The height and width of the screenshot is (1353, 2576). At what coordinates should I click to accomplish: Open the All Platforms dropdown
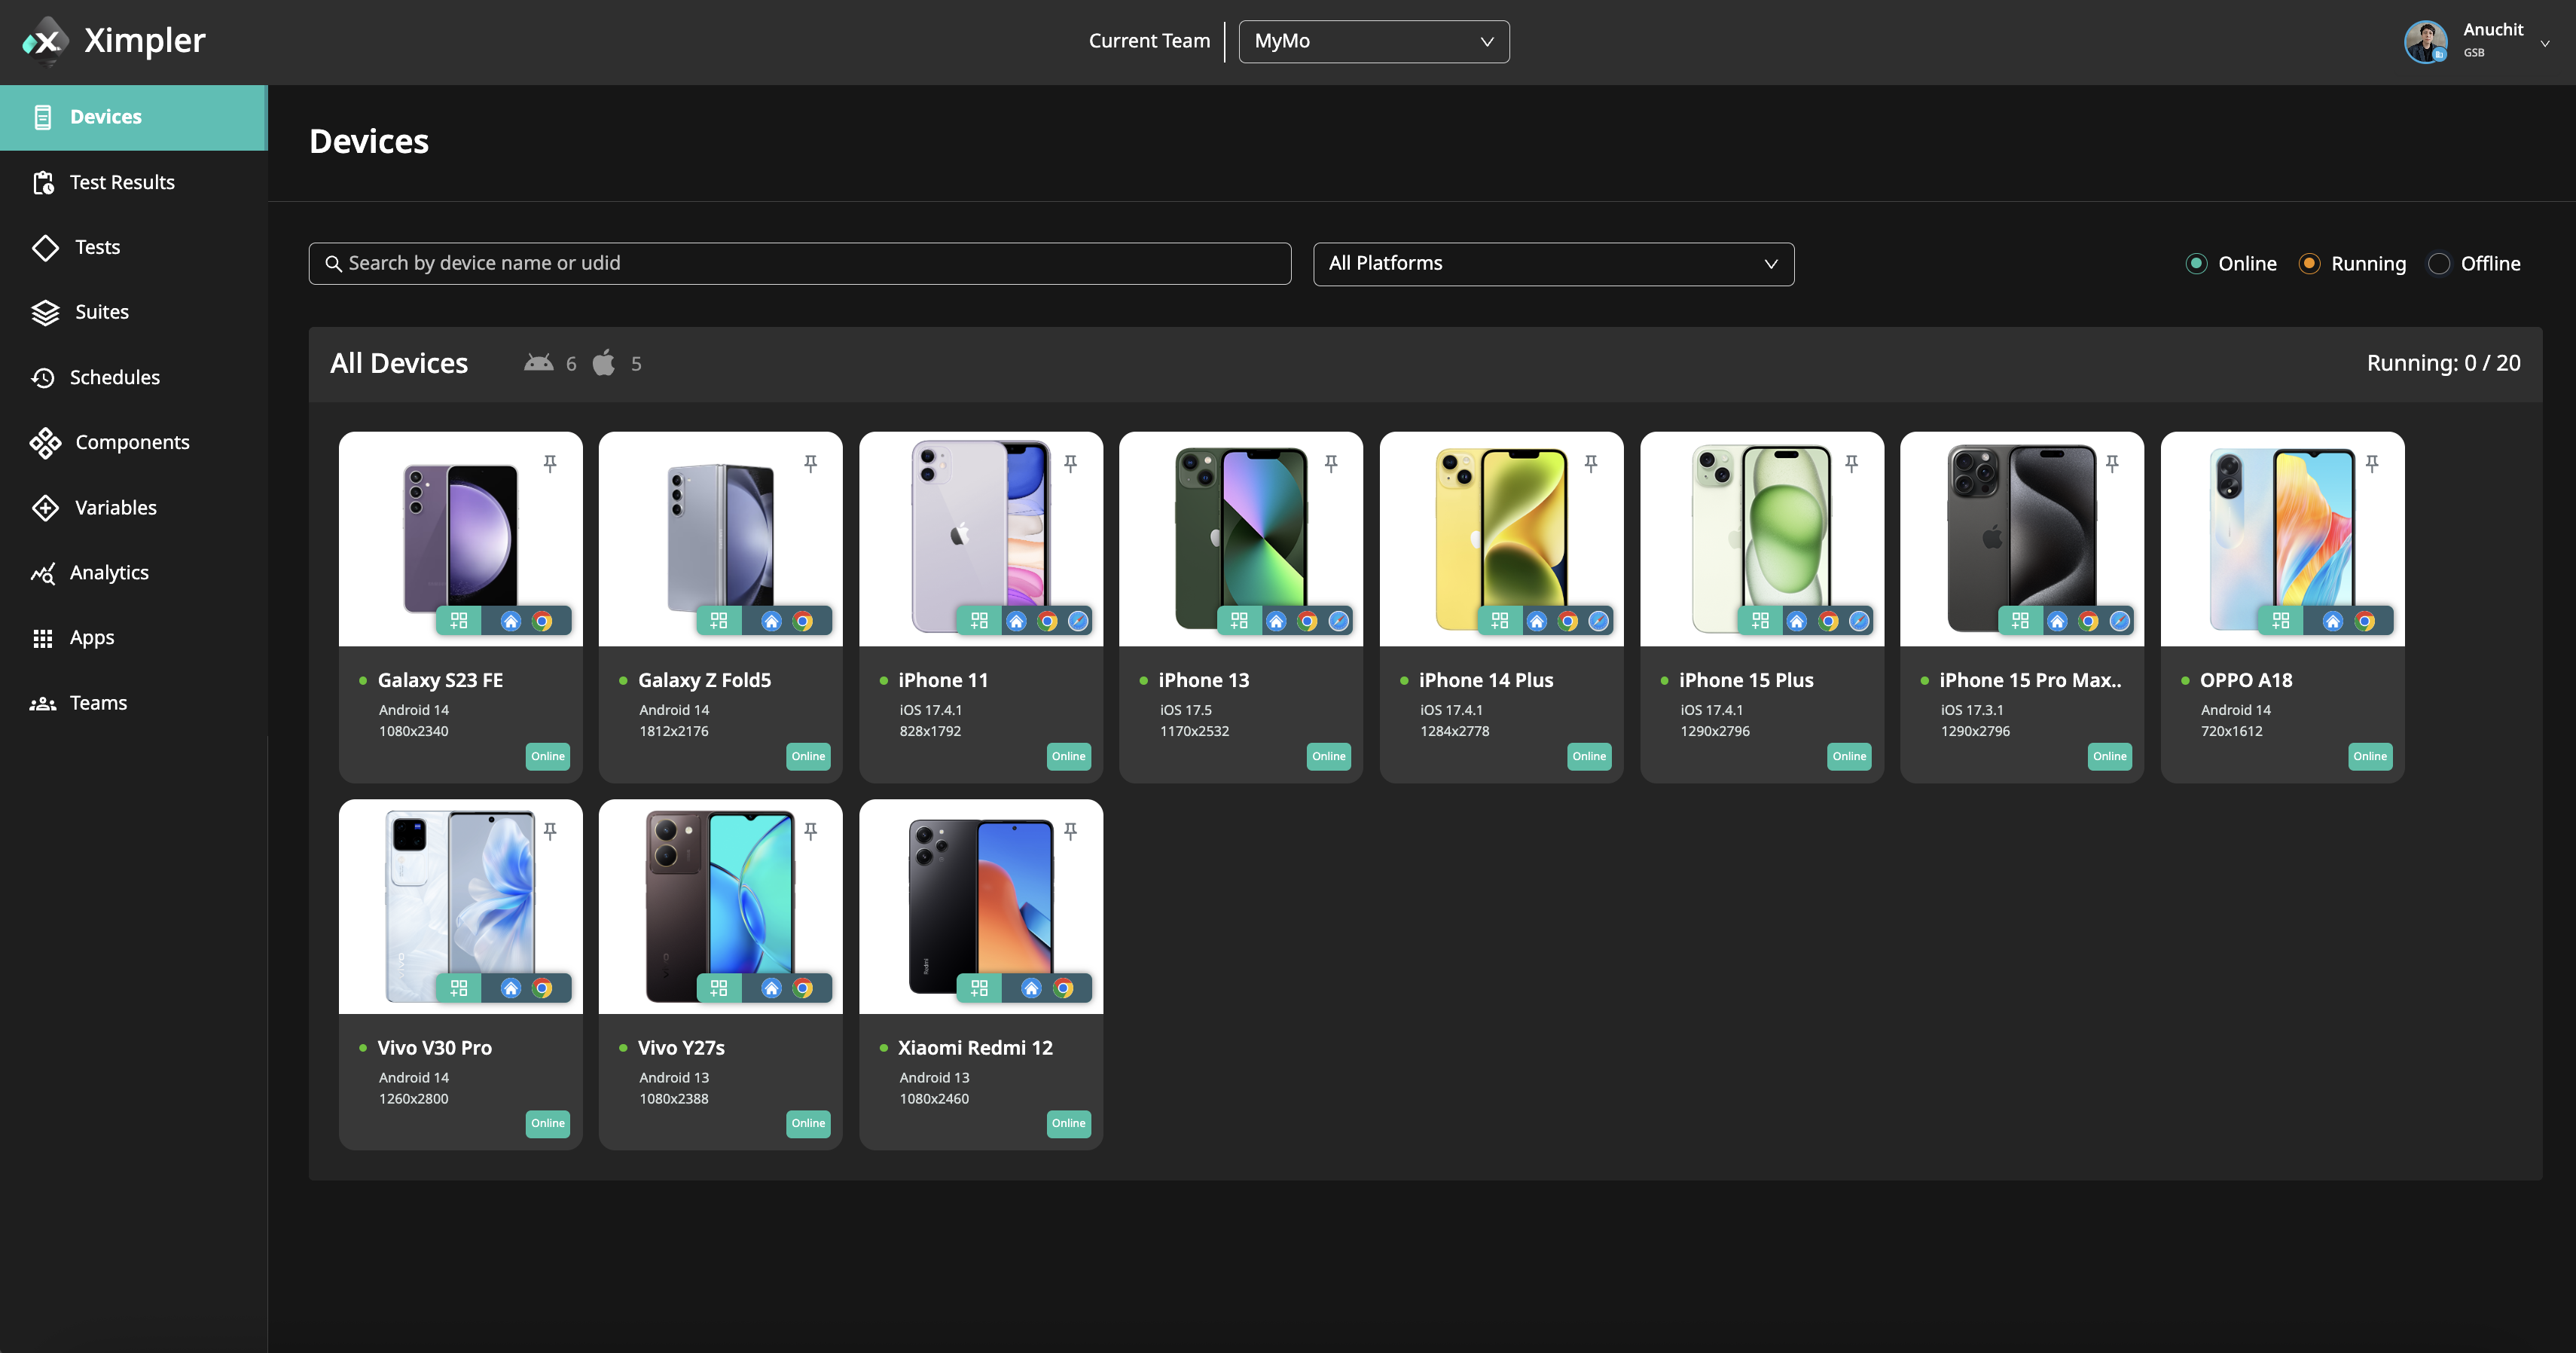pyautogui.click(x=1552, y=263)
